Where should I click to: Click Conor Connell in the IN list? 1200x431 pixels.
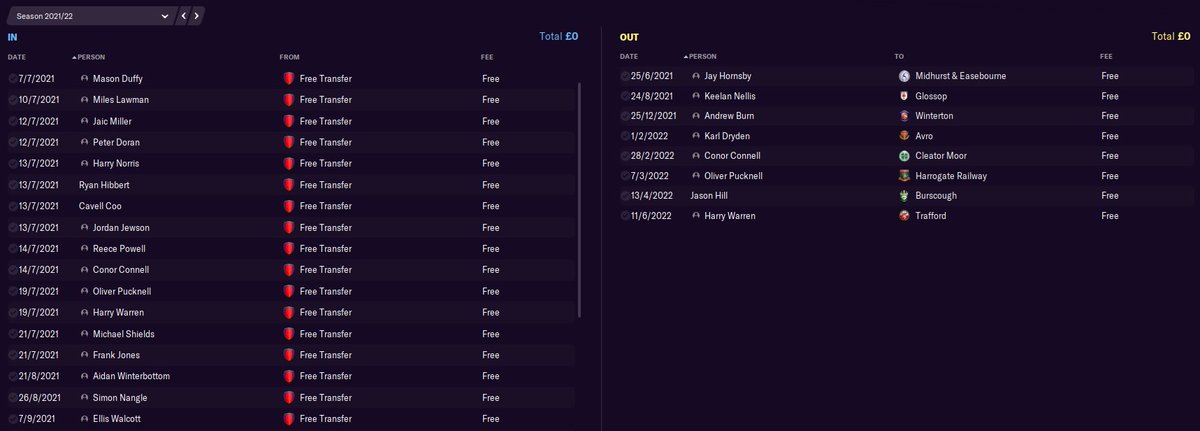(x=121, y=270)
